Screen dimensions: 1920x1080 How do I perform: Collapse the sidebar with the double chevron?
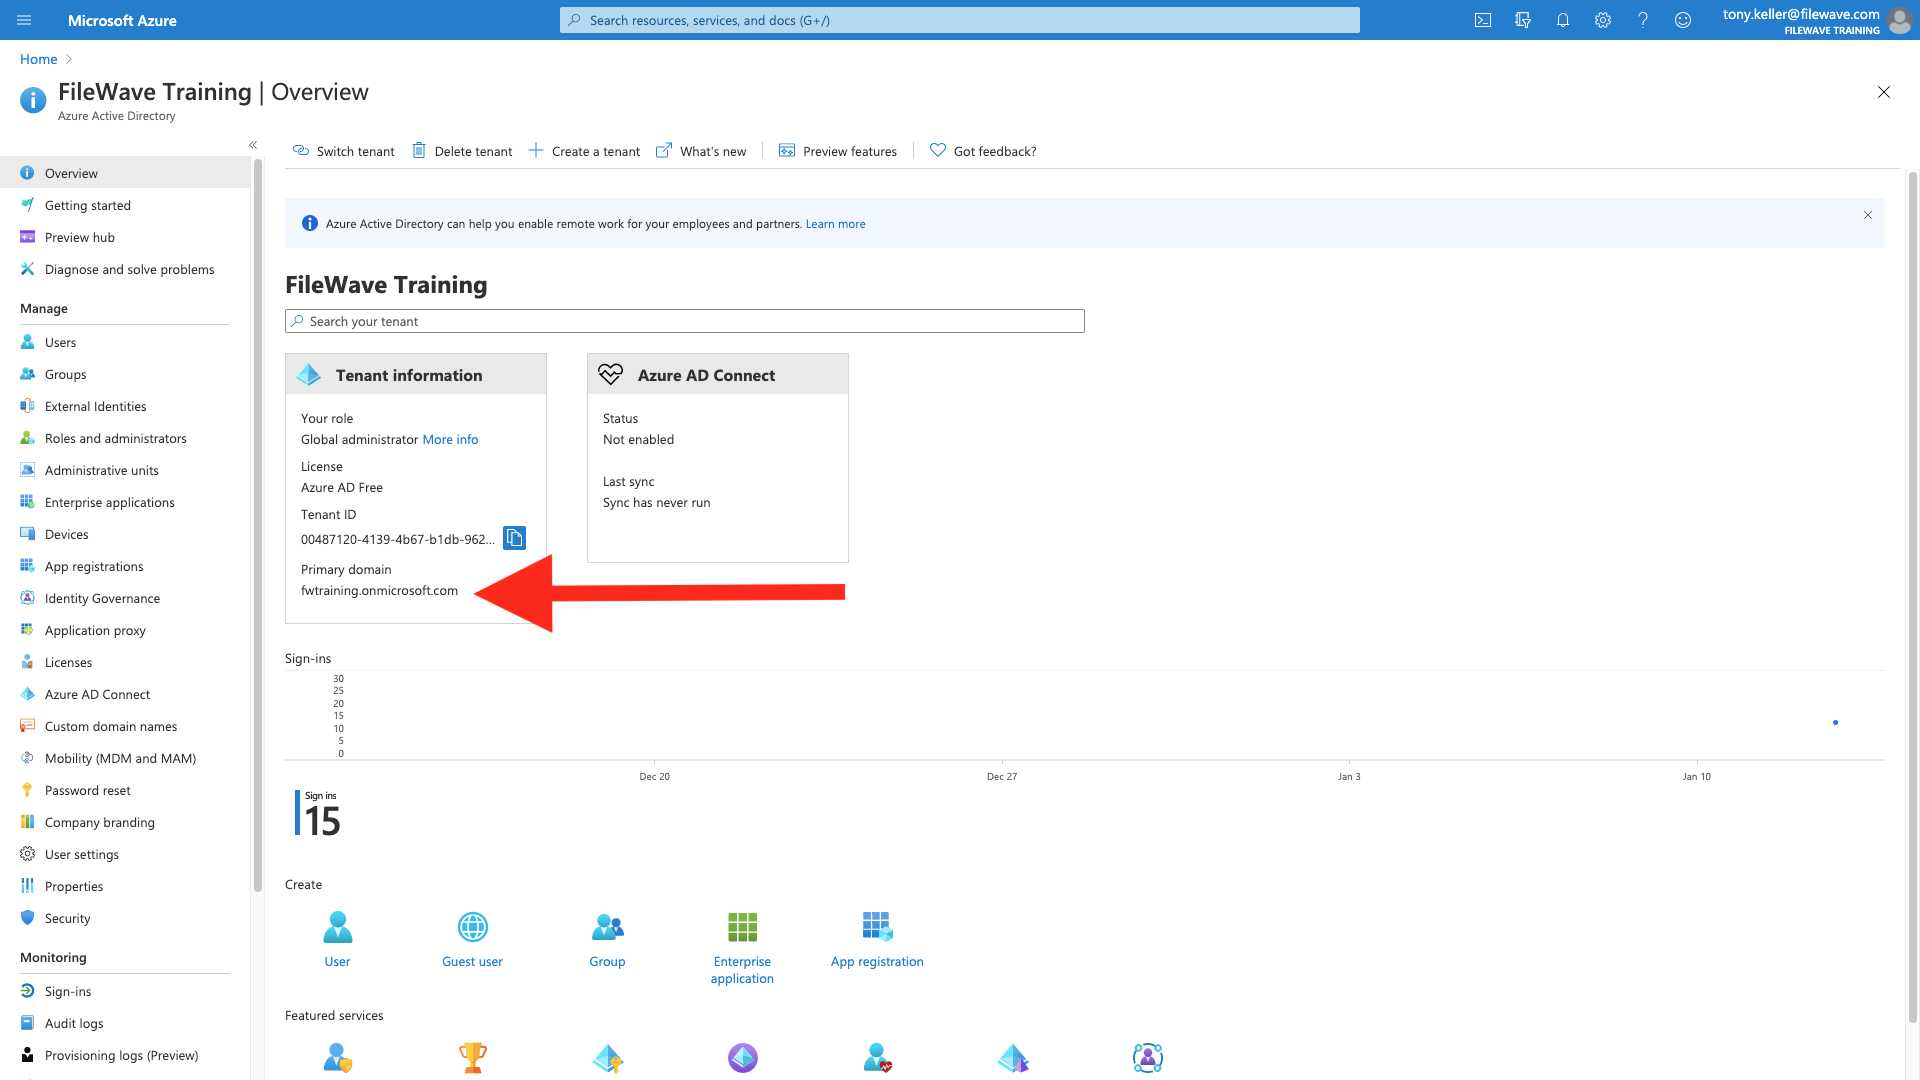pos(253,145)
